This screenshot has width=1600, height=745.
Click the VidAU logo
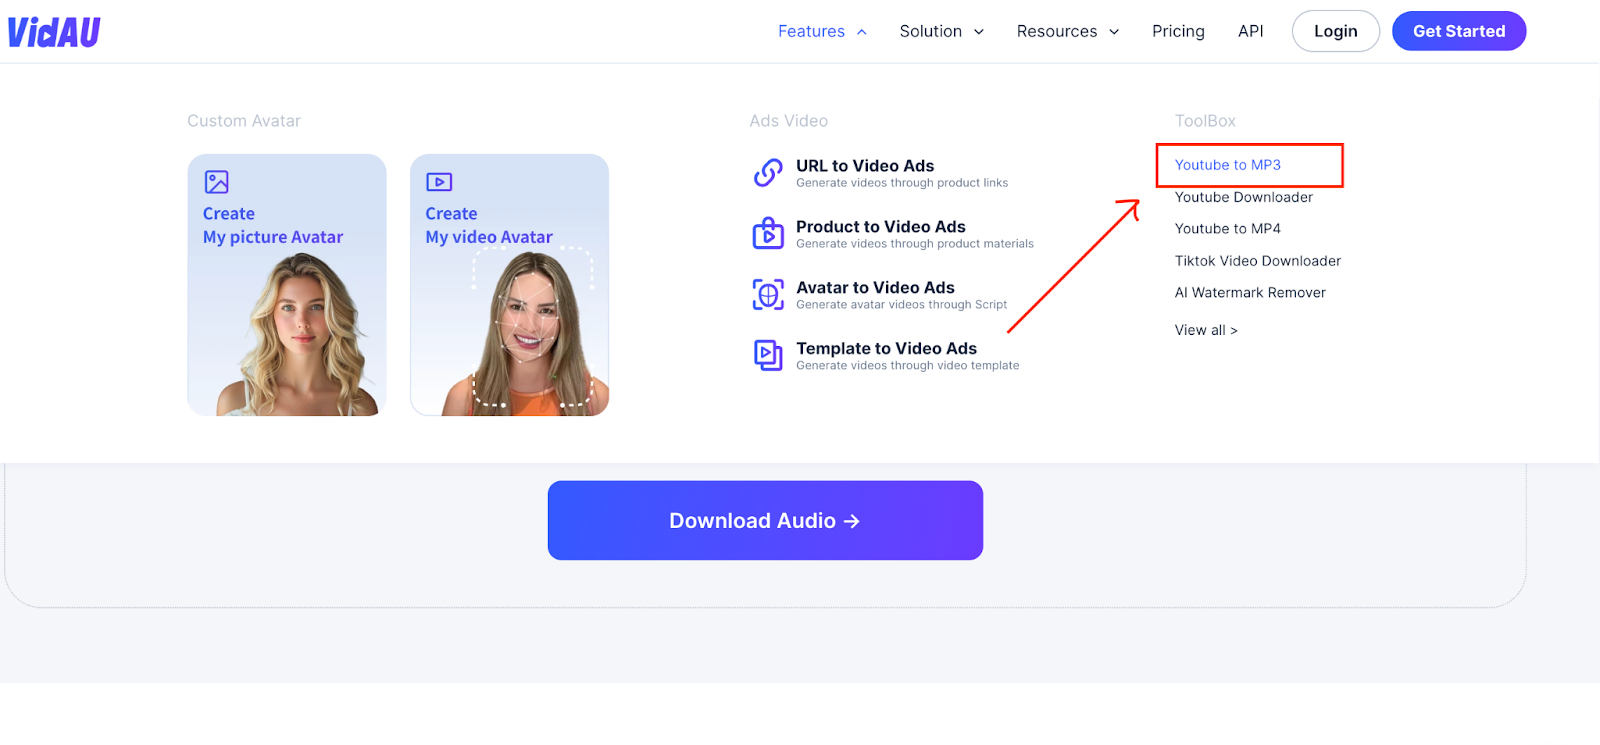coord(54,32)
